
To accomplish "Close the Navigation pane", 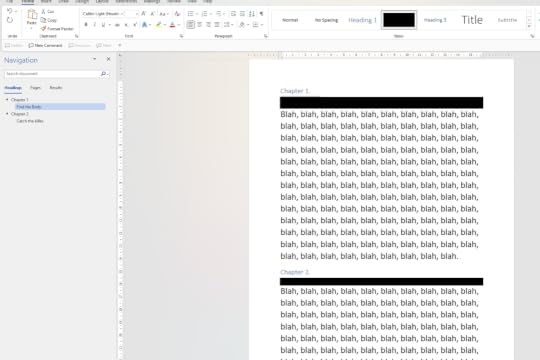I will (x=108, y=59).
